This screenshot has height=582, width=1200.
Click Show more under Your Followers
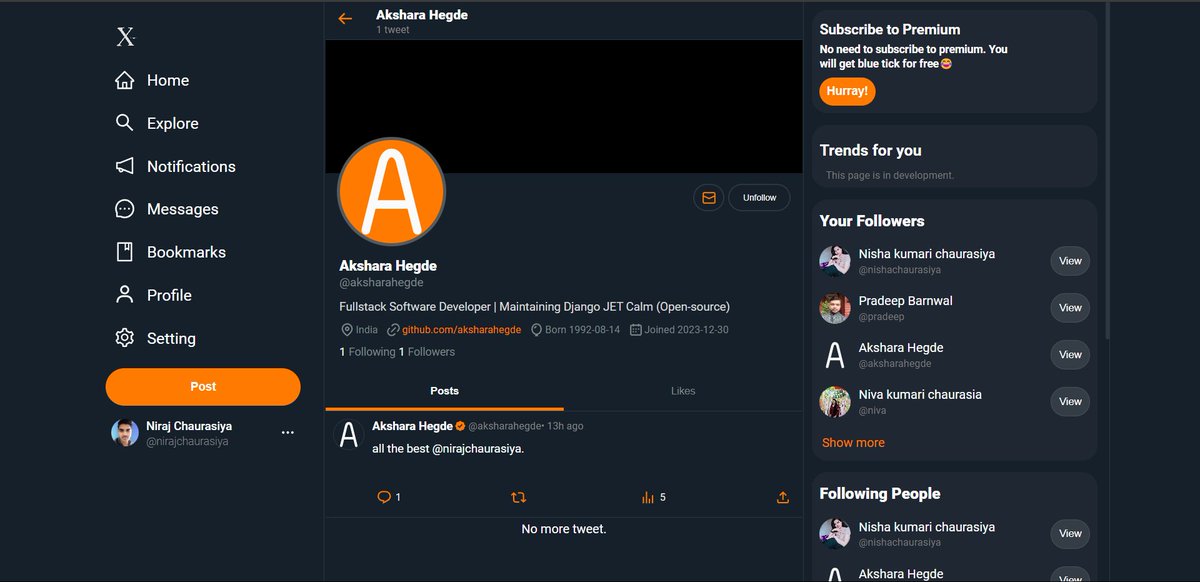(853, 443)
